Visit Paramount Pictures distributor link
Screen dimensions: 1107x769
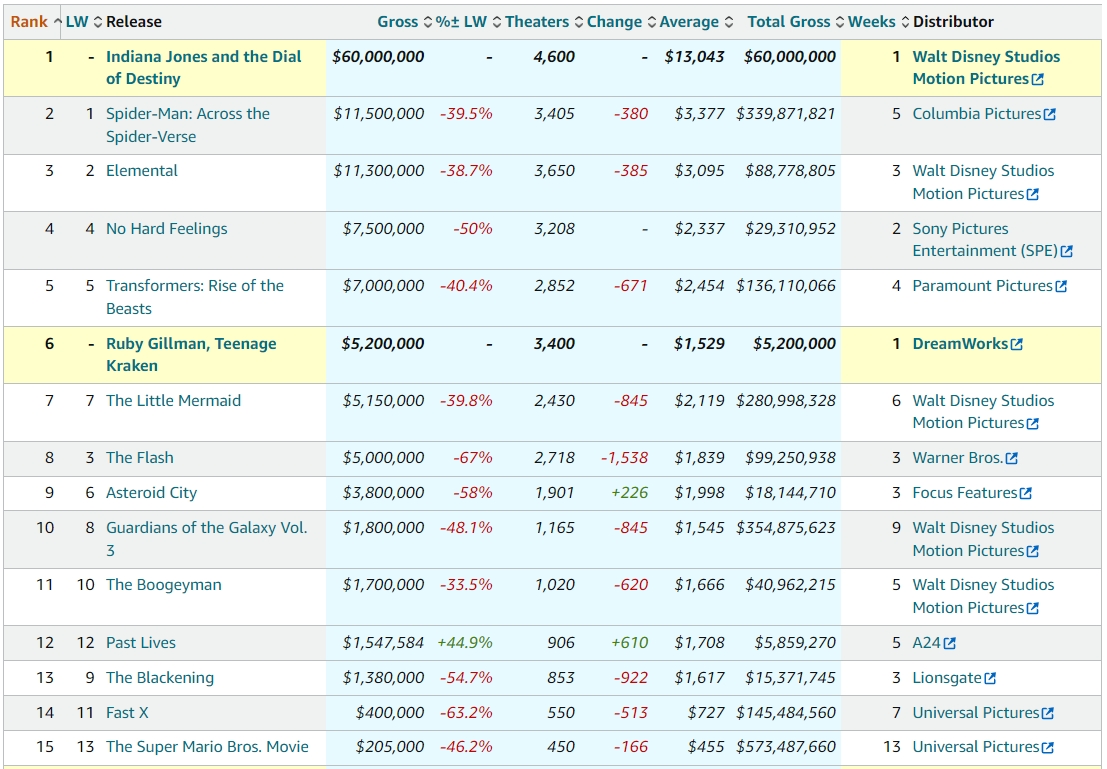(983, 286)
